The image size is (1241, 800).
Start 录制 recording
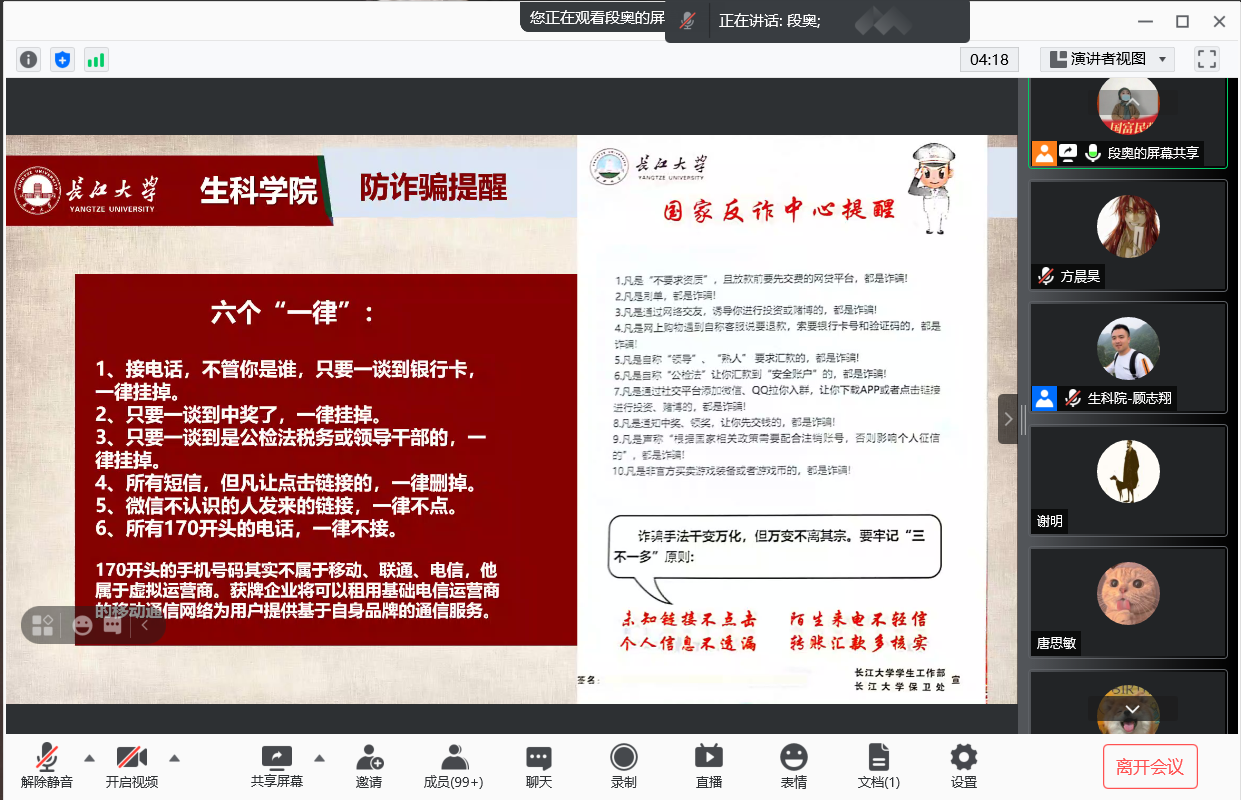pos(624,766)
